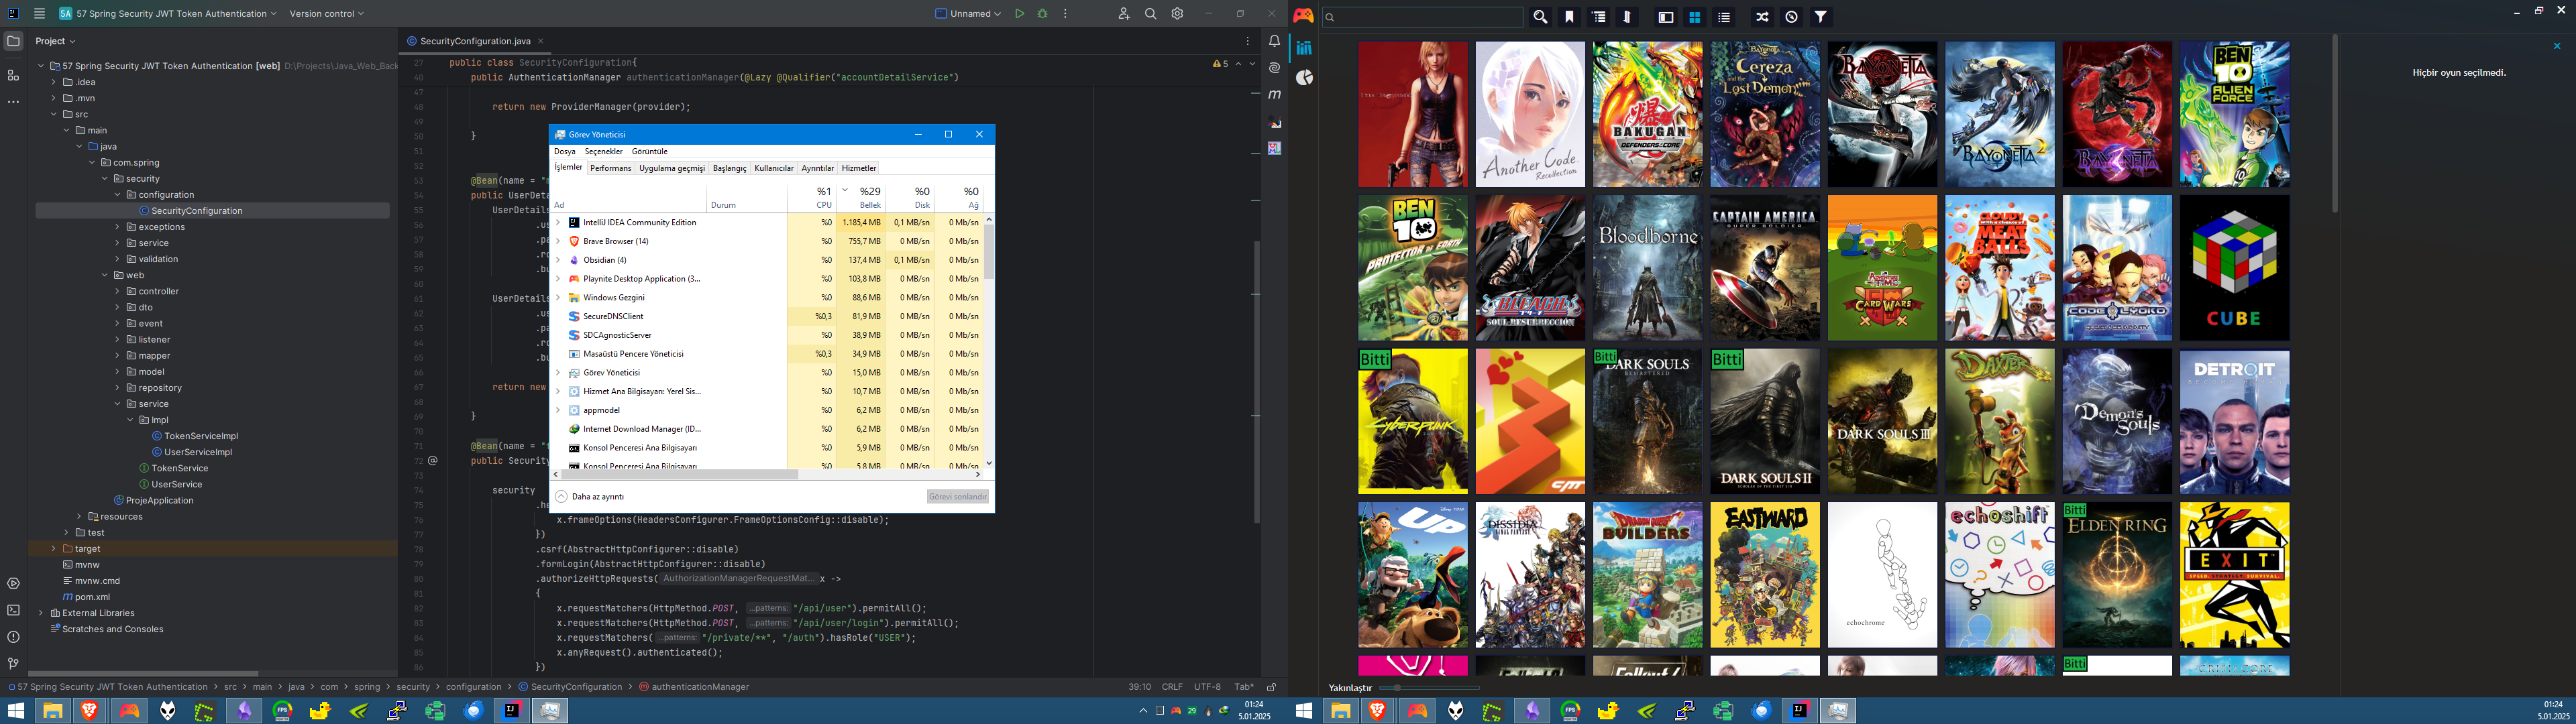
Task: Switch to the Başlangıç tab
Action: coord(730,168)
